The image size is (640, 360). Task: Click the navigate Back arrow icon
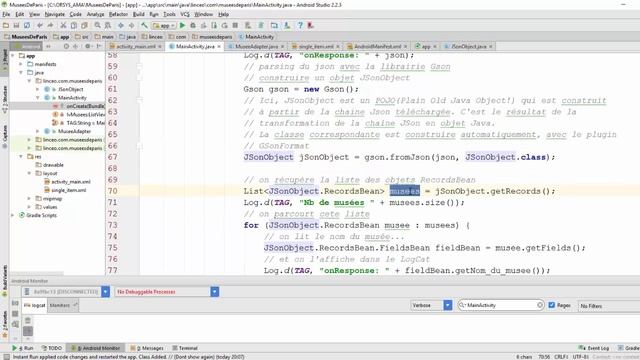(x=121, y=25)
